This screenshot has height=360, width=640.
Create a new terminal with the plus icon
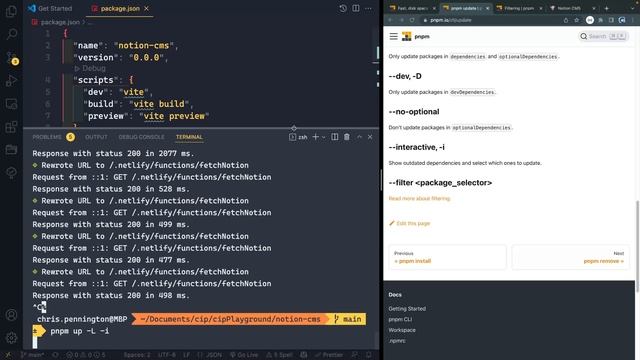click(x=316, y=137)
